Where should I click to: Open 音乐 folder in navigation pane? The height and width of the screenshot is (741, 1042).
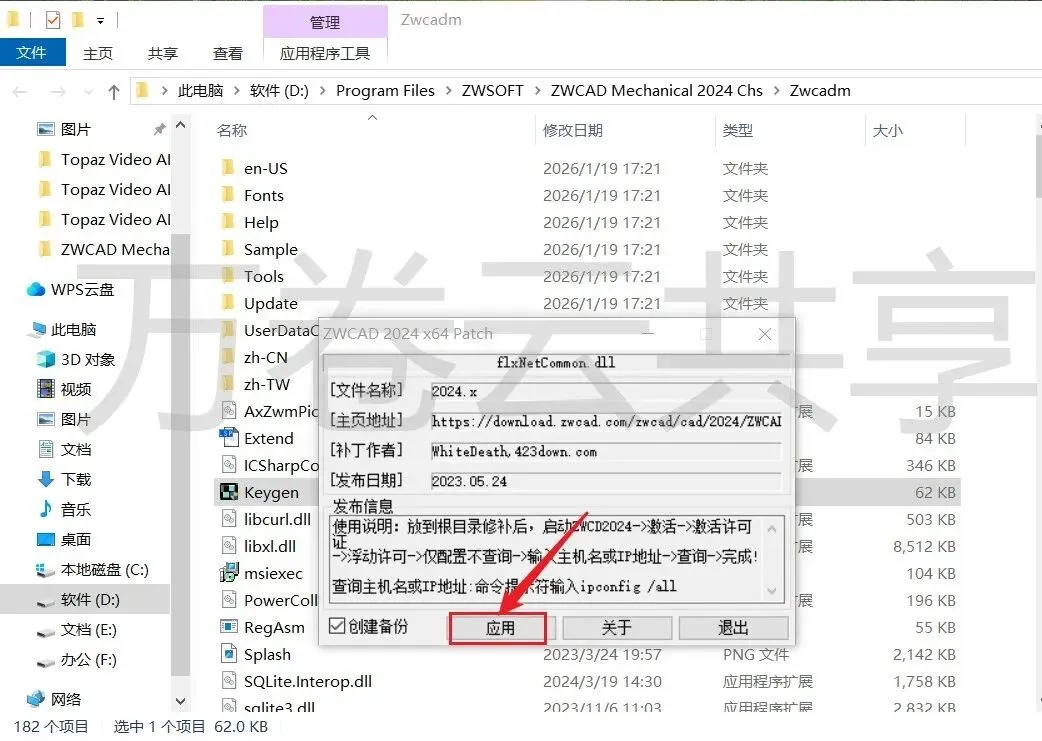pos(76,510)
